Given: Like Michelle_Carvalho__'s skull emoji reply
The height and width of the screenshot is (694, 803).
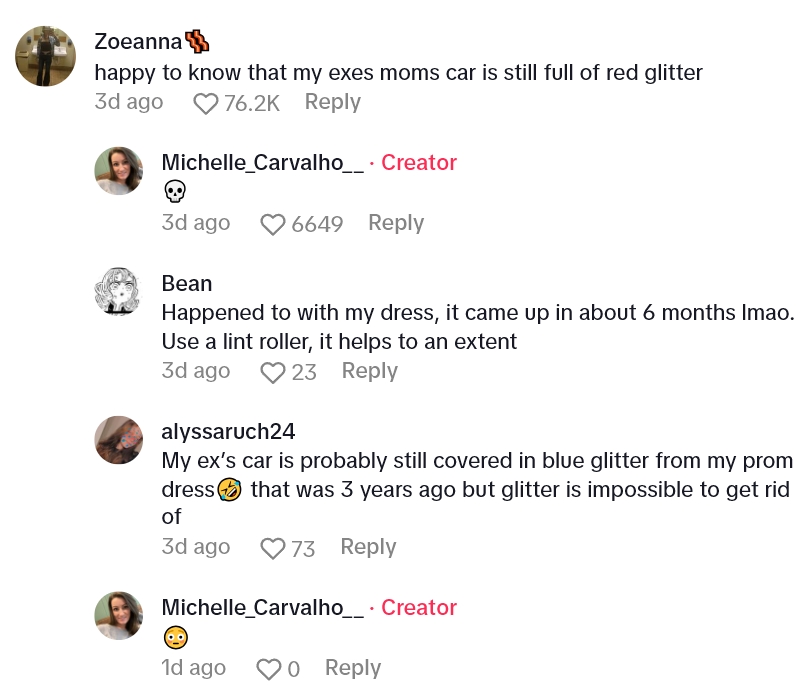Looking at the screenshot, I should click(x=273, y=224).
